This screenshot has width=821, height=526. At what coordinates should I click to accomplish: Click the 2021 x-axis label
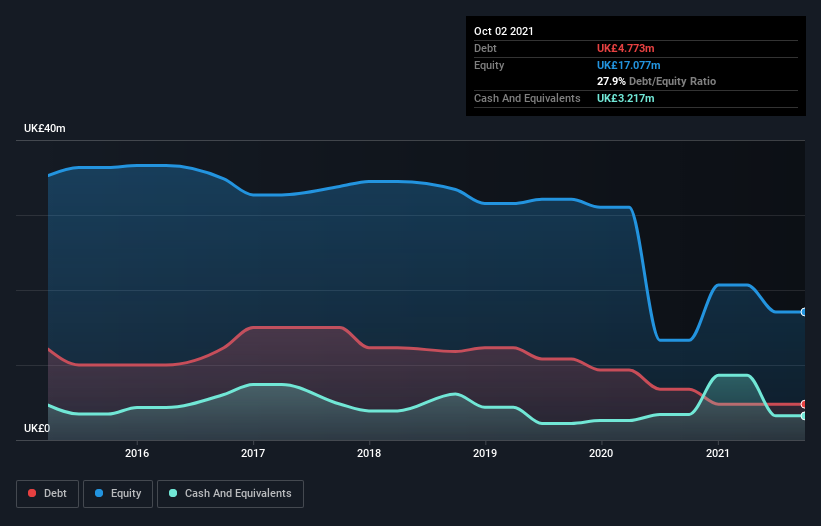coord(717,453)
